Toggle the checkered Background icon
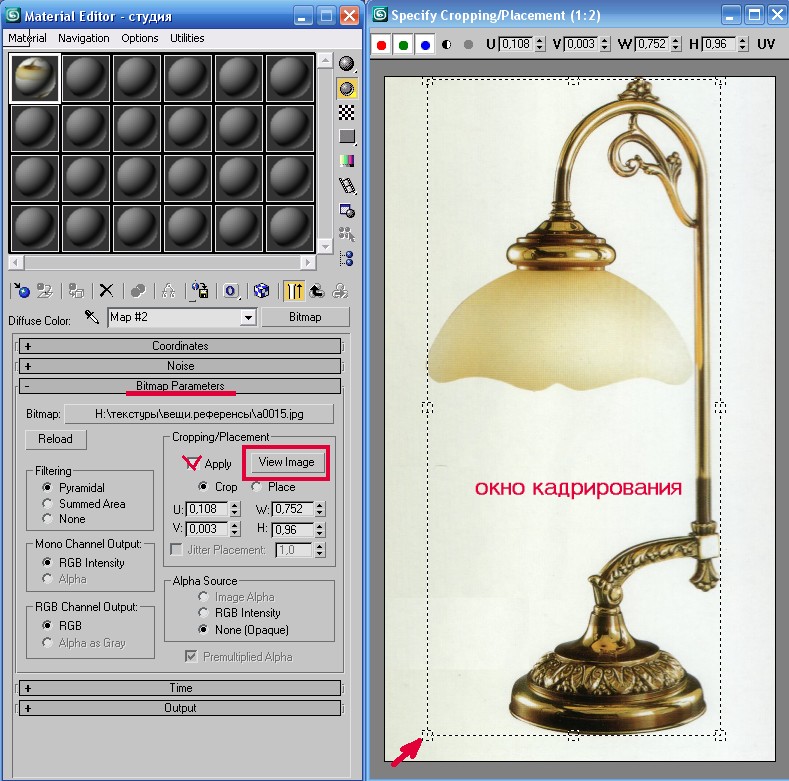This screenshot has height=781, width=789. [346, 113]
